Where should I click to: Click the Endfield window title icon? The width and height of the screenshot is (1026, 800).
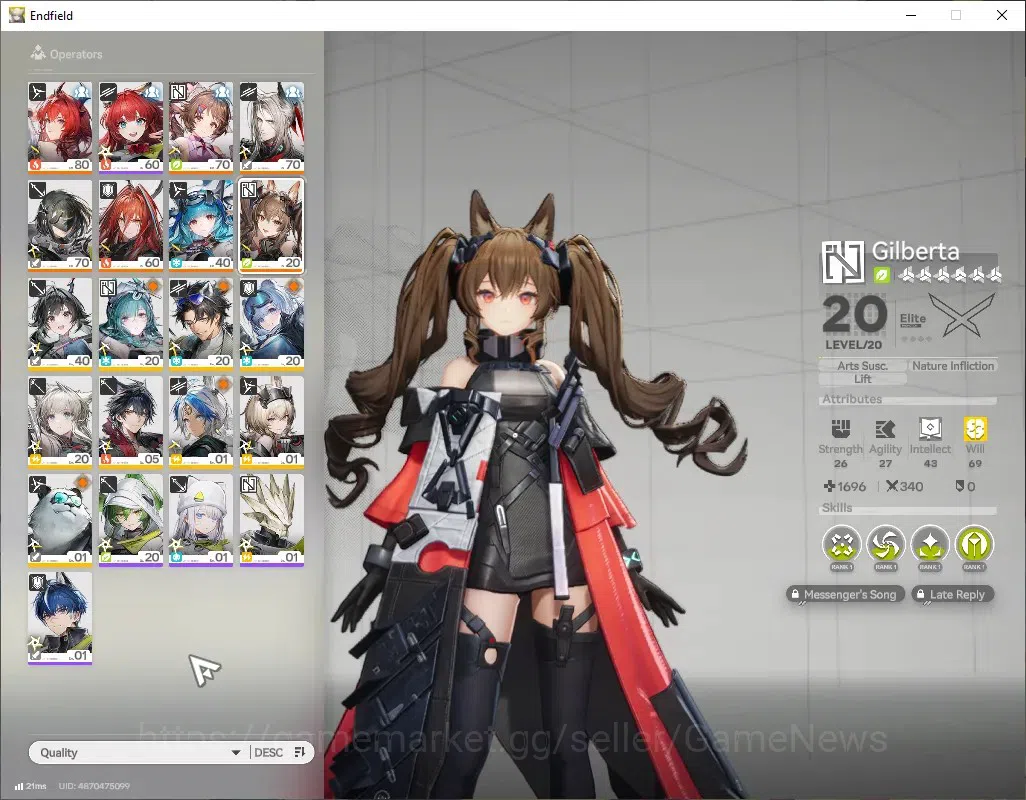[x=17, y=15]
